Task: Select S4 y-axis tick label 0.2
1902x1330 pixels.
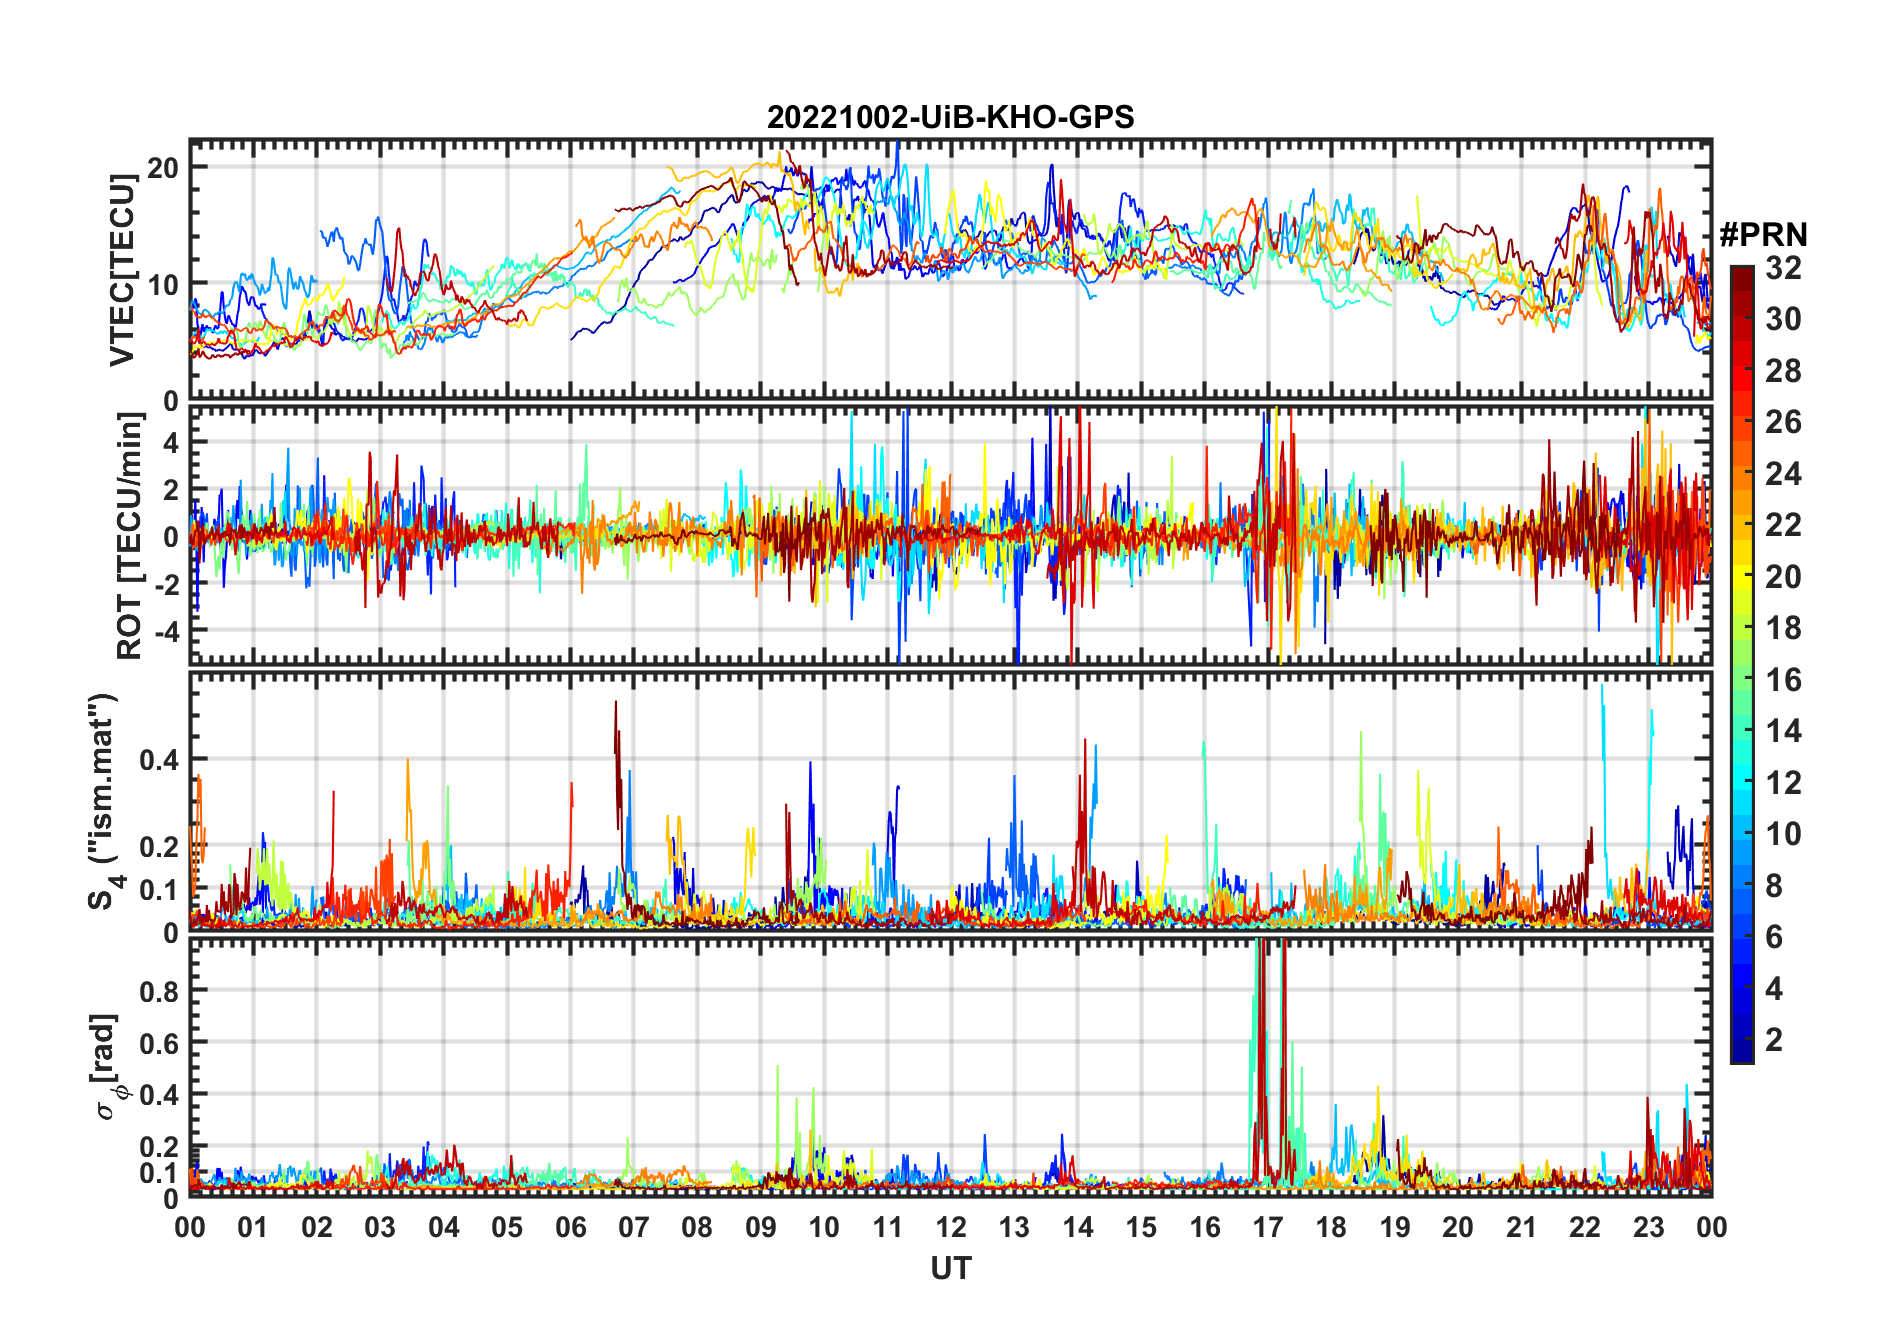Action: click(x=160, y=846)
